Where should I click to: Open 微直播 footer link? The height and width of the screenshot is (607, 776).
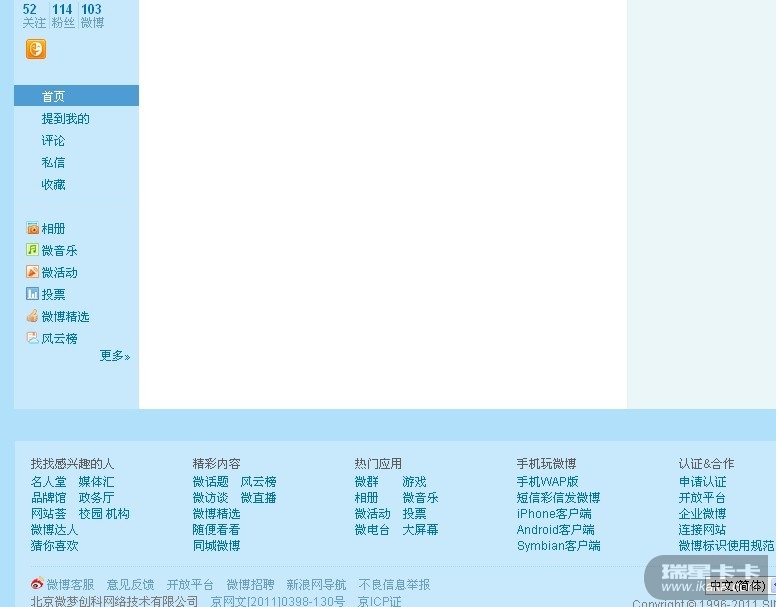[x=258, y=497]
